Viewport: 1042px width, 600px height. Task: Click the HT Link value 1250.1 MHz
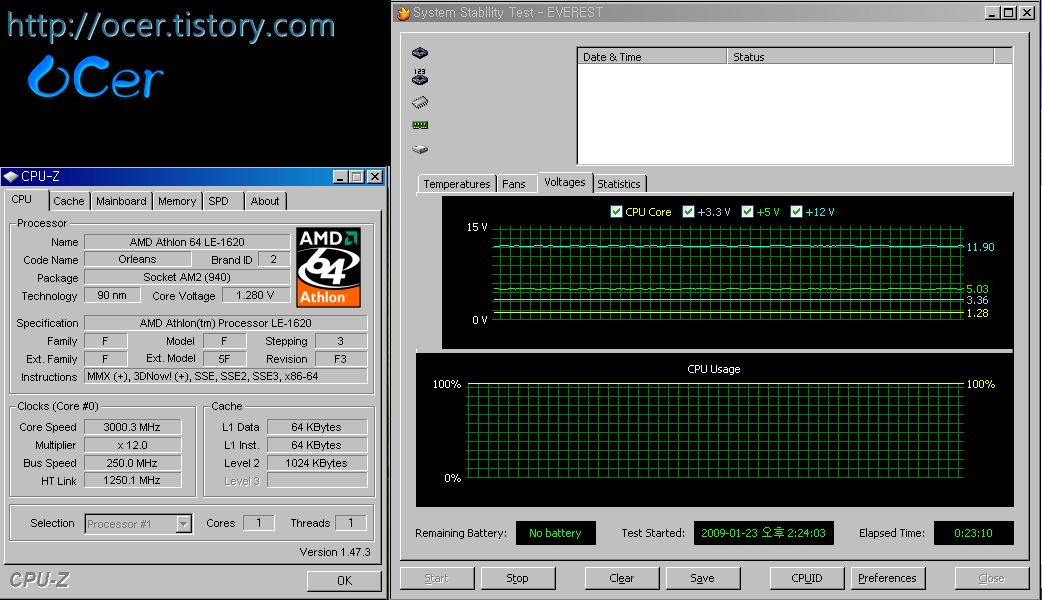(x=132, y=480)
